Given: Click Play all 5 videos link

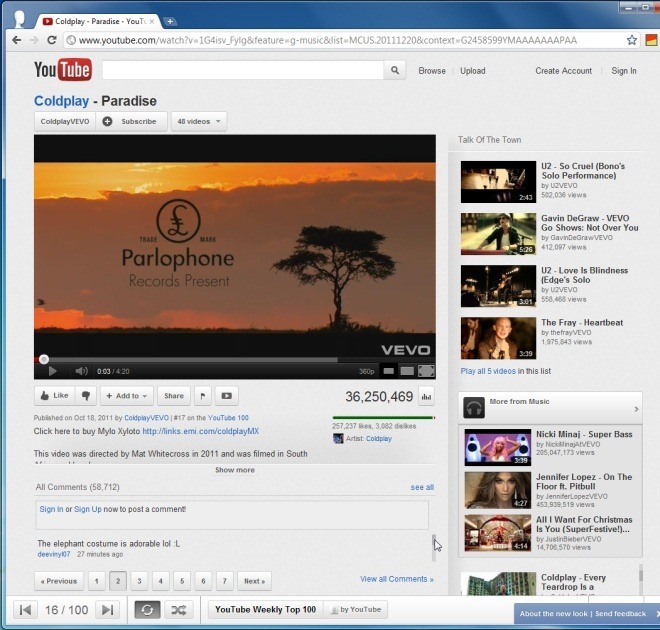Looking at the screenshot, I should click(x=488, y=371).
